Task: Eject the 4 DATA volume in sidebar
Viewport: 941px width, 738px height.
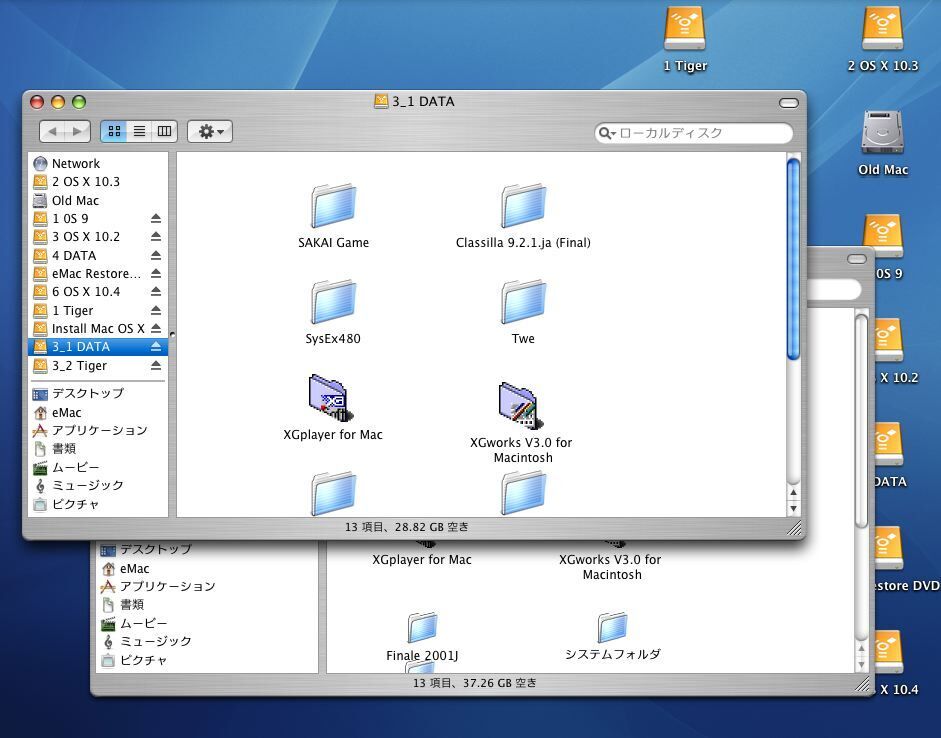Action: click(156, 255)
